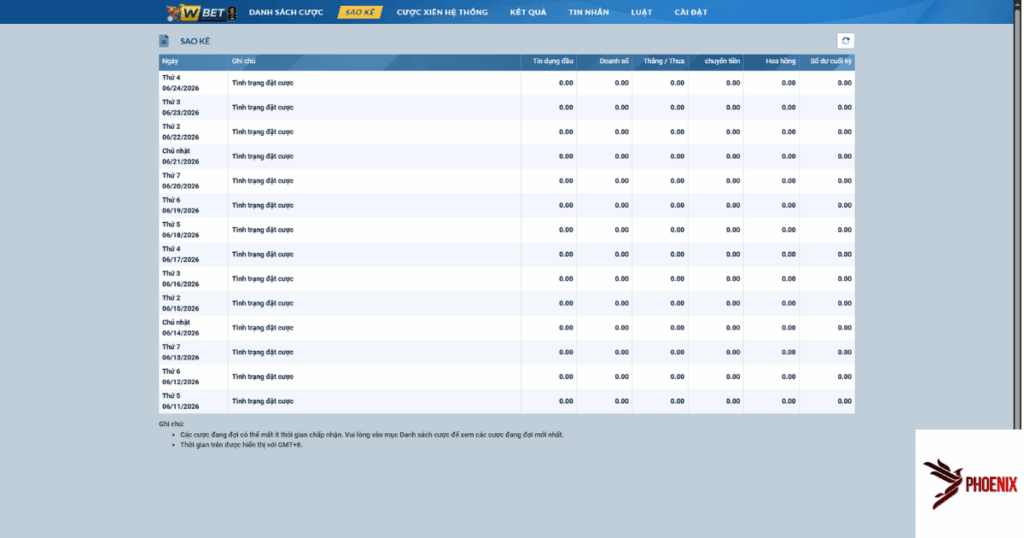This screenshot has width=1024, height=538.
Task: Select the date 06/12/2026
Action: 181,382
